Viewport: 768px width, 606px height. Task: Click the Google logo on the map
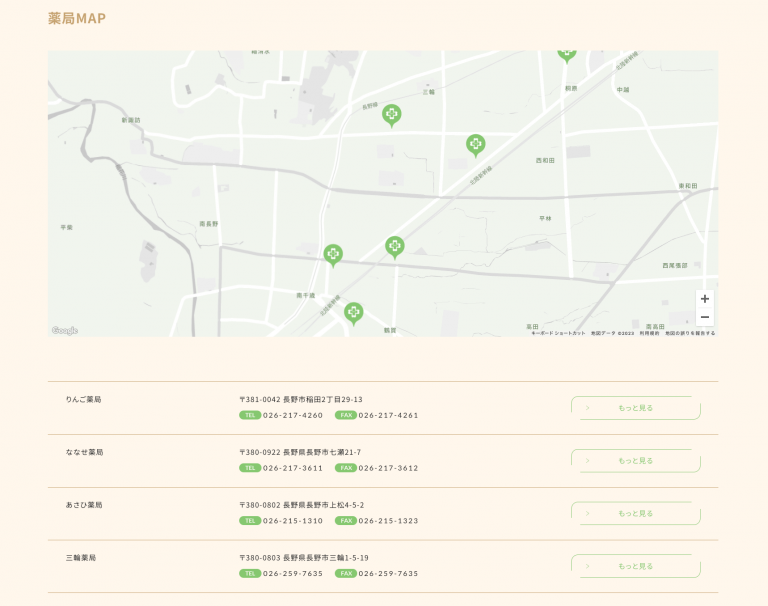click(x=65, y=330)
